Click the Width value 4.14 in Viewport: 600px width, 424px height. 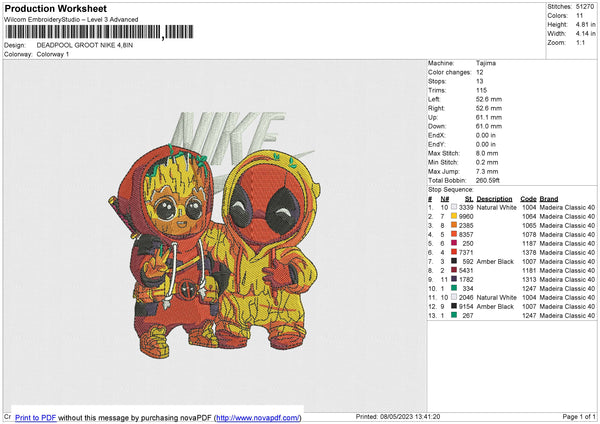585,34
